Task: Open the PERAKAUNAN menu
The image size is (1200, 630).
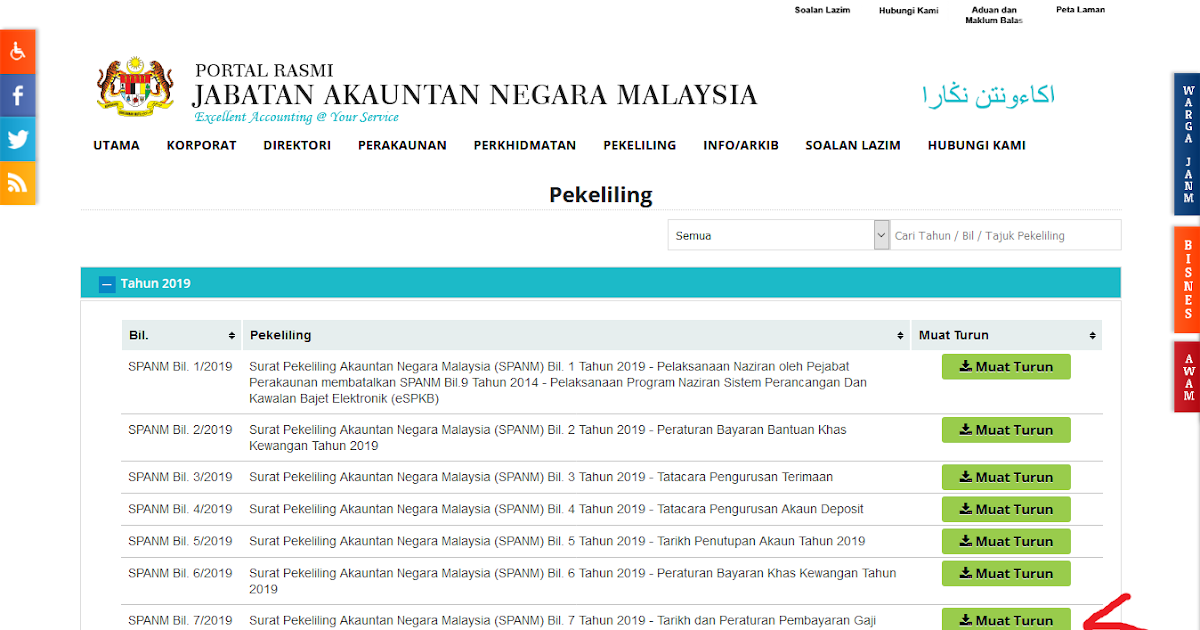Action: coord(402,145)
